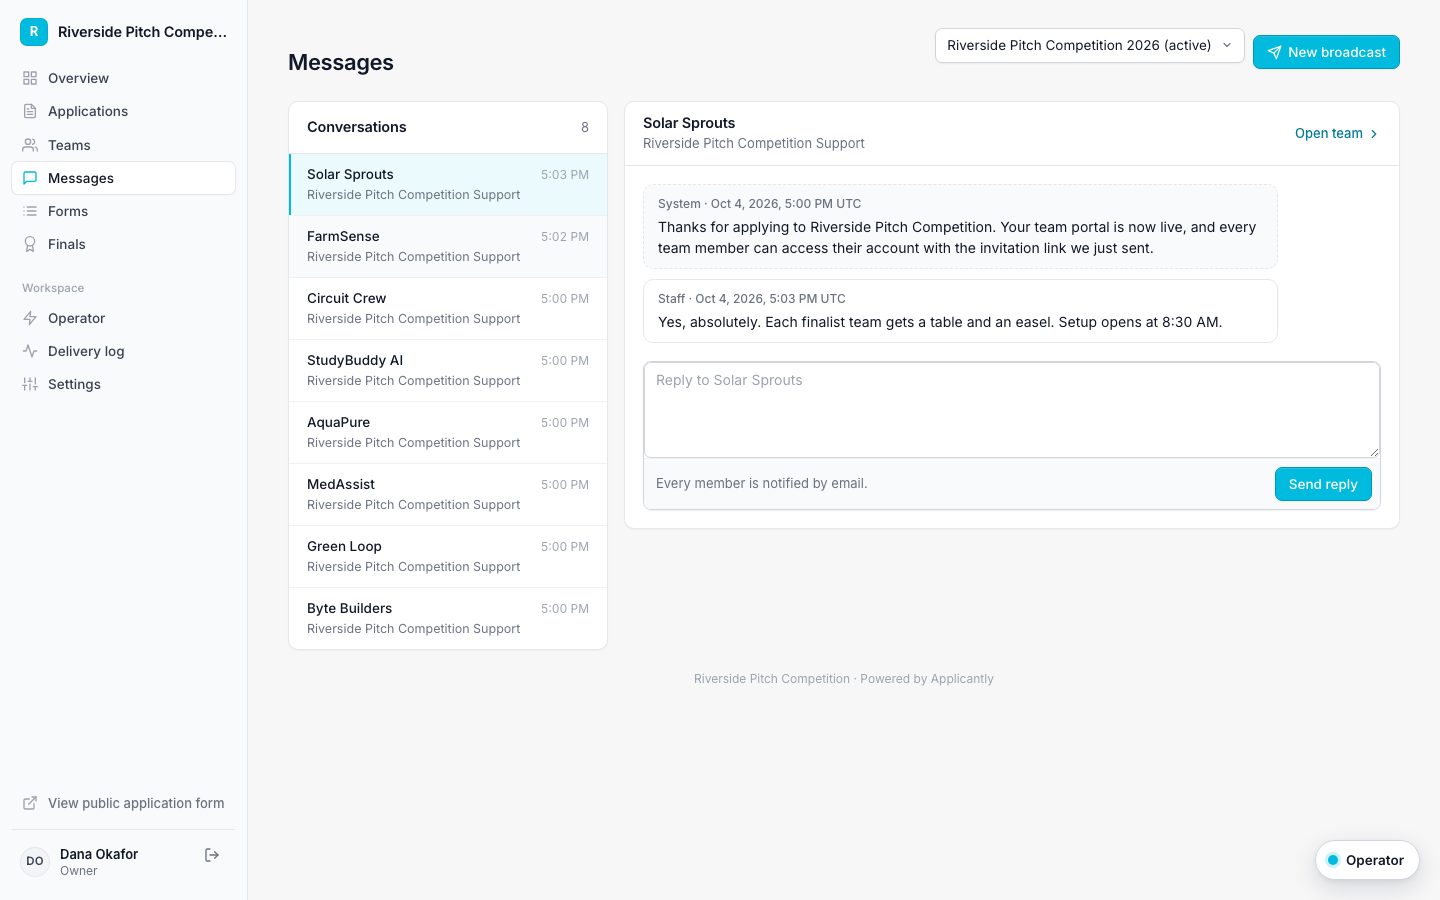Click the Send reply button
The width and height of the screenshot is (1440, 900).
[x=1323, y=484]
